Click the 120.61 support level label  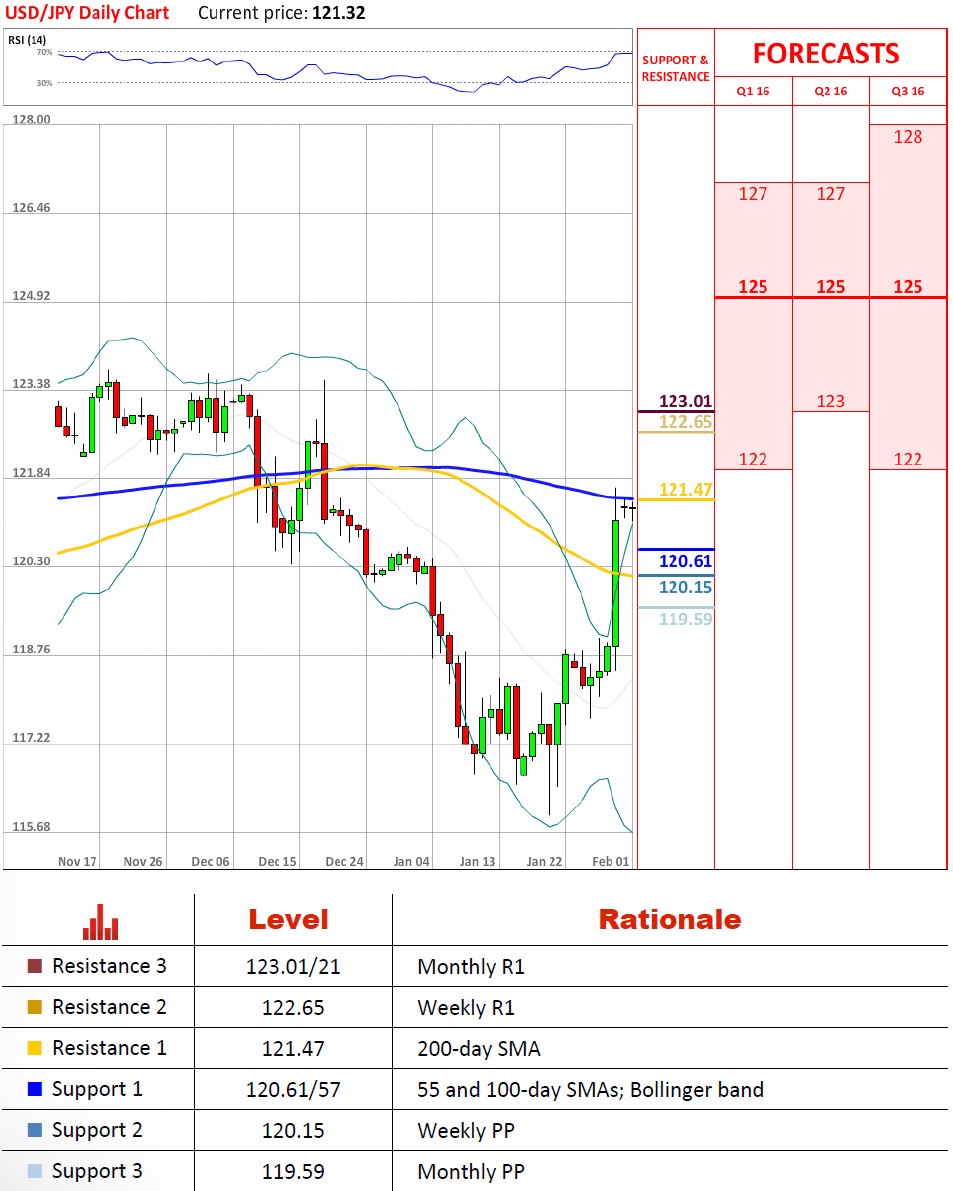[685, 561]
